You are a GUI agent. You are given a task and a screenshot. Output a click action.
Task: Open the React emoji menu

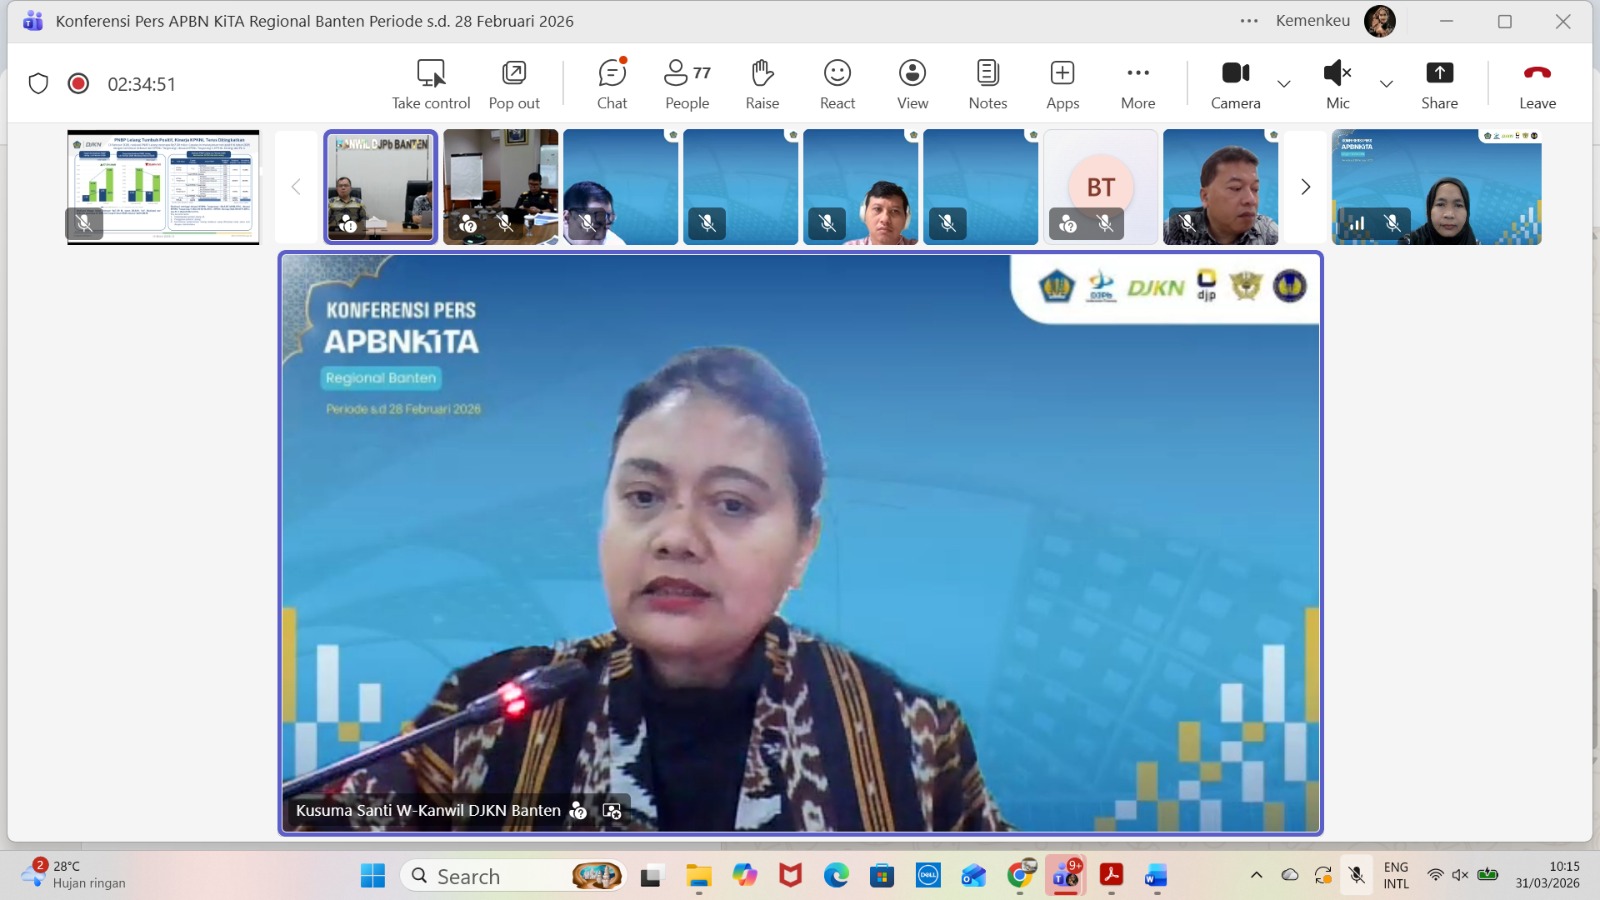click(x=837, y=84)
